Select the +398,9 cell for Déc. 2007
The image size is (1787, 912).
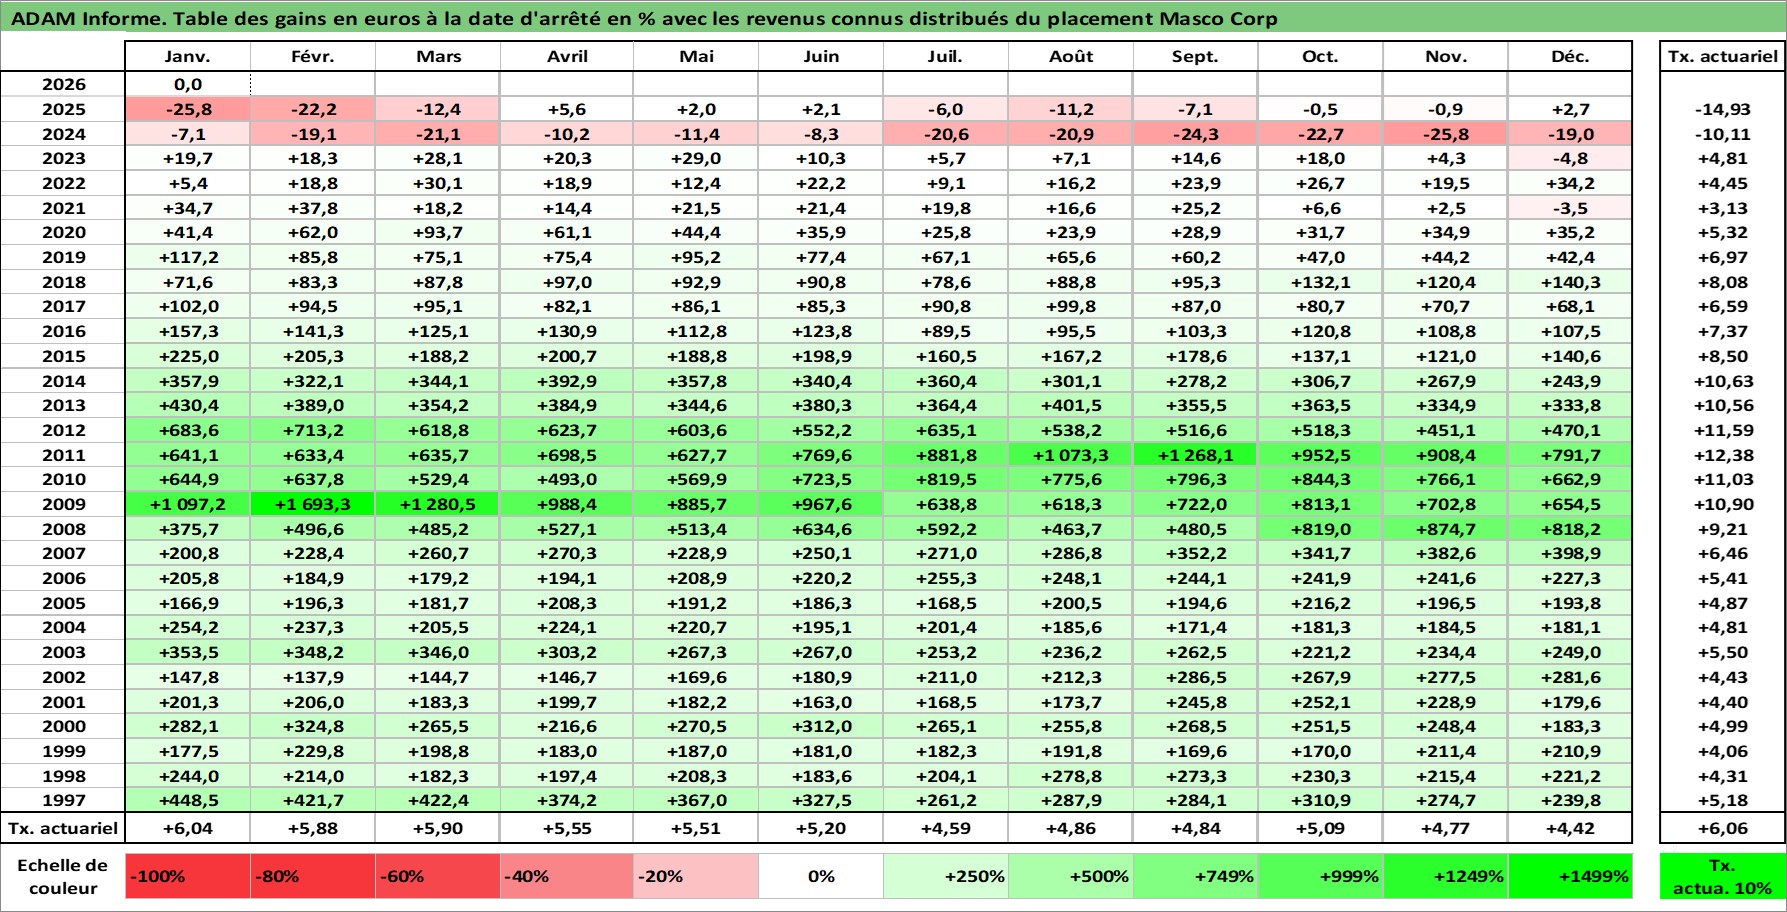1570,553
